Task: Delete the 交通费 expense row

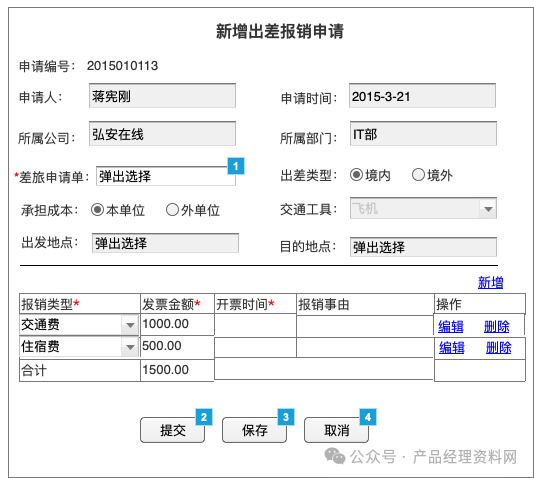Action: tap(497, 327)
